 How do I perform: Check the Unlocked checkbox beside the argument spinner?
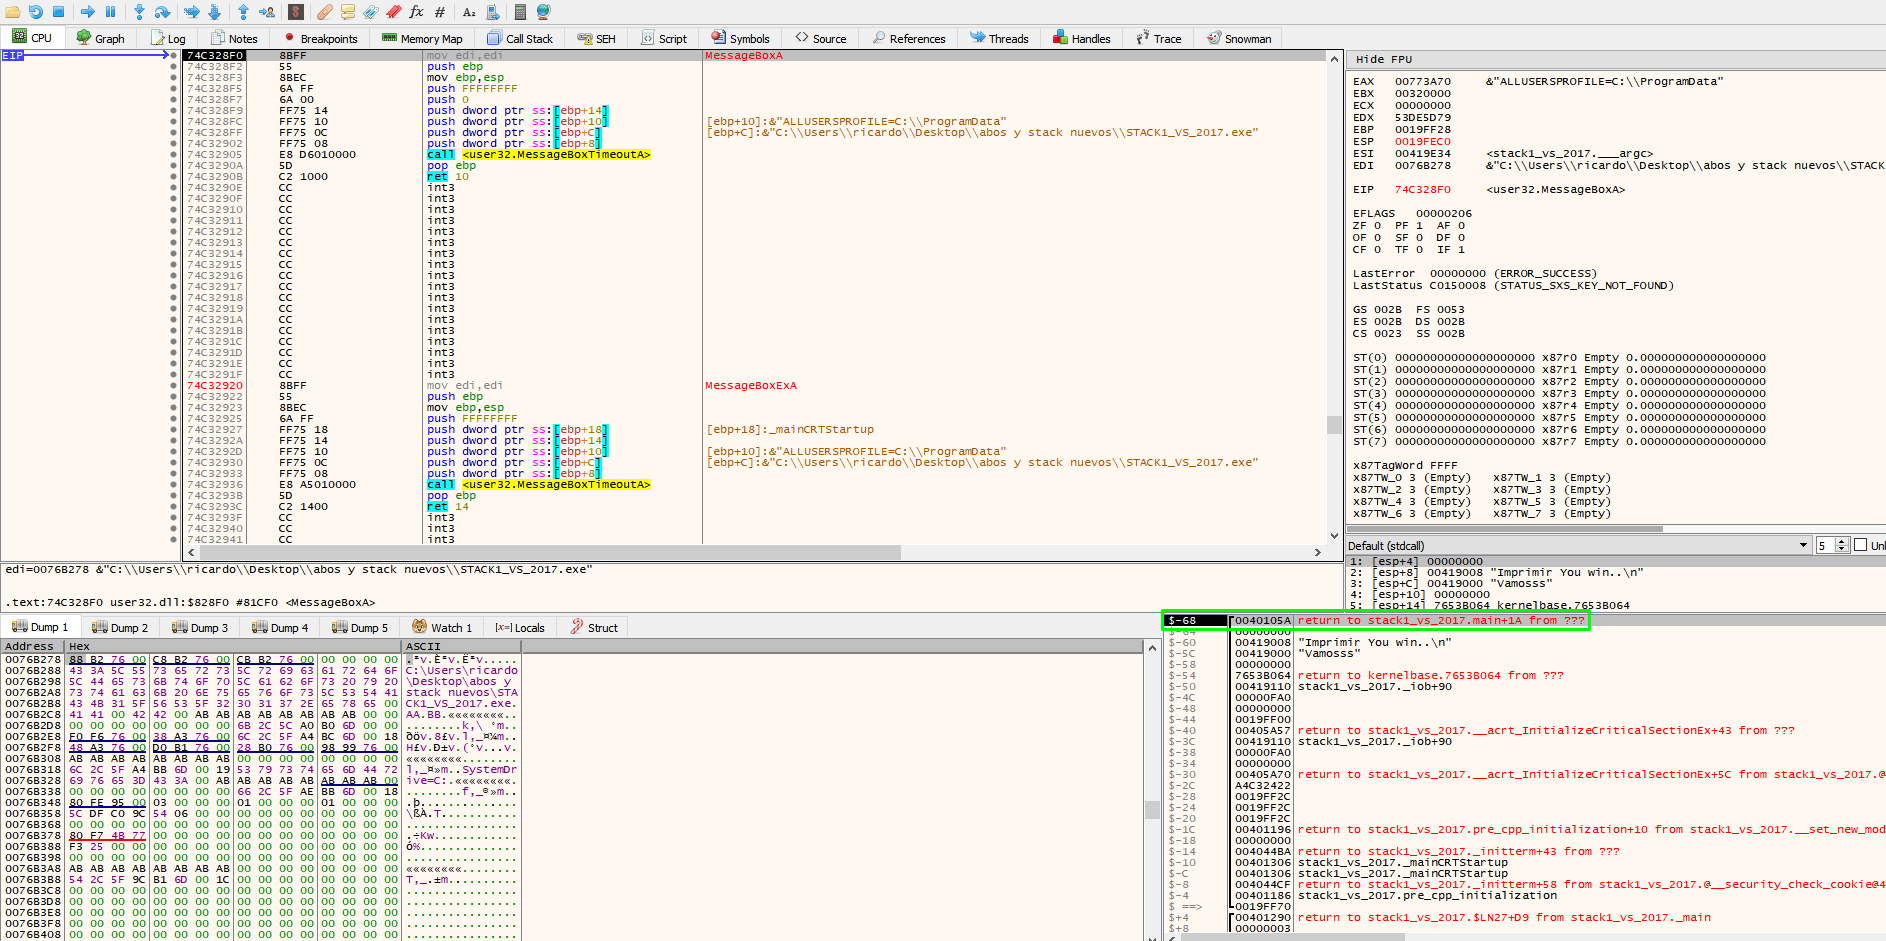(1861, 545)
